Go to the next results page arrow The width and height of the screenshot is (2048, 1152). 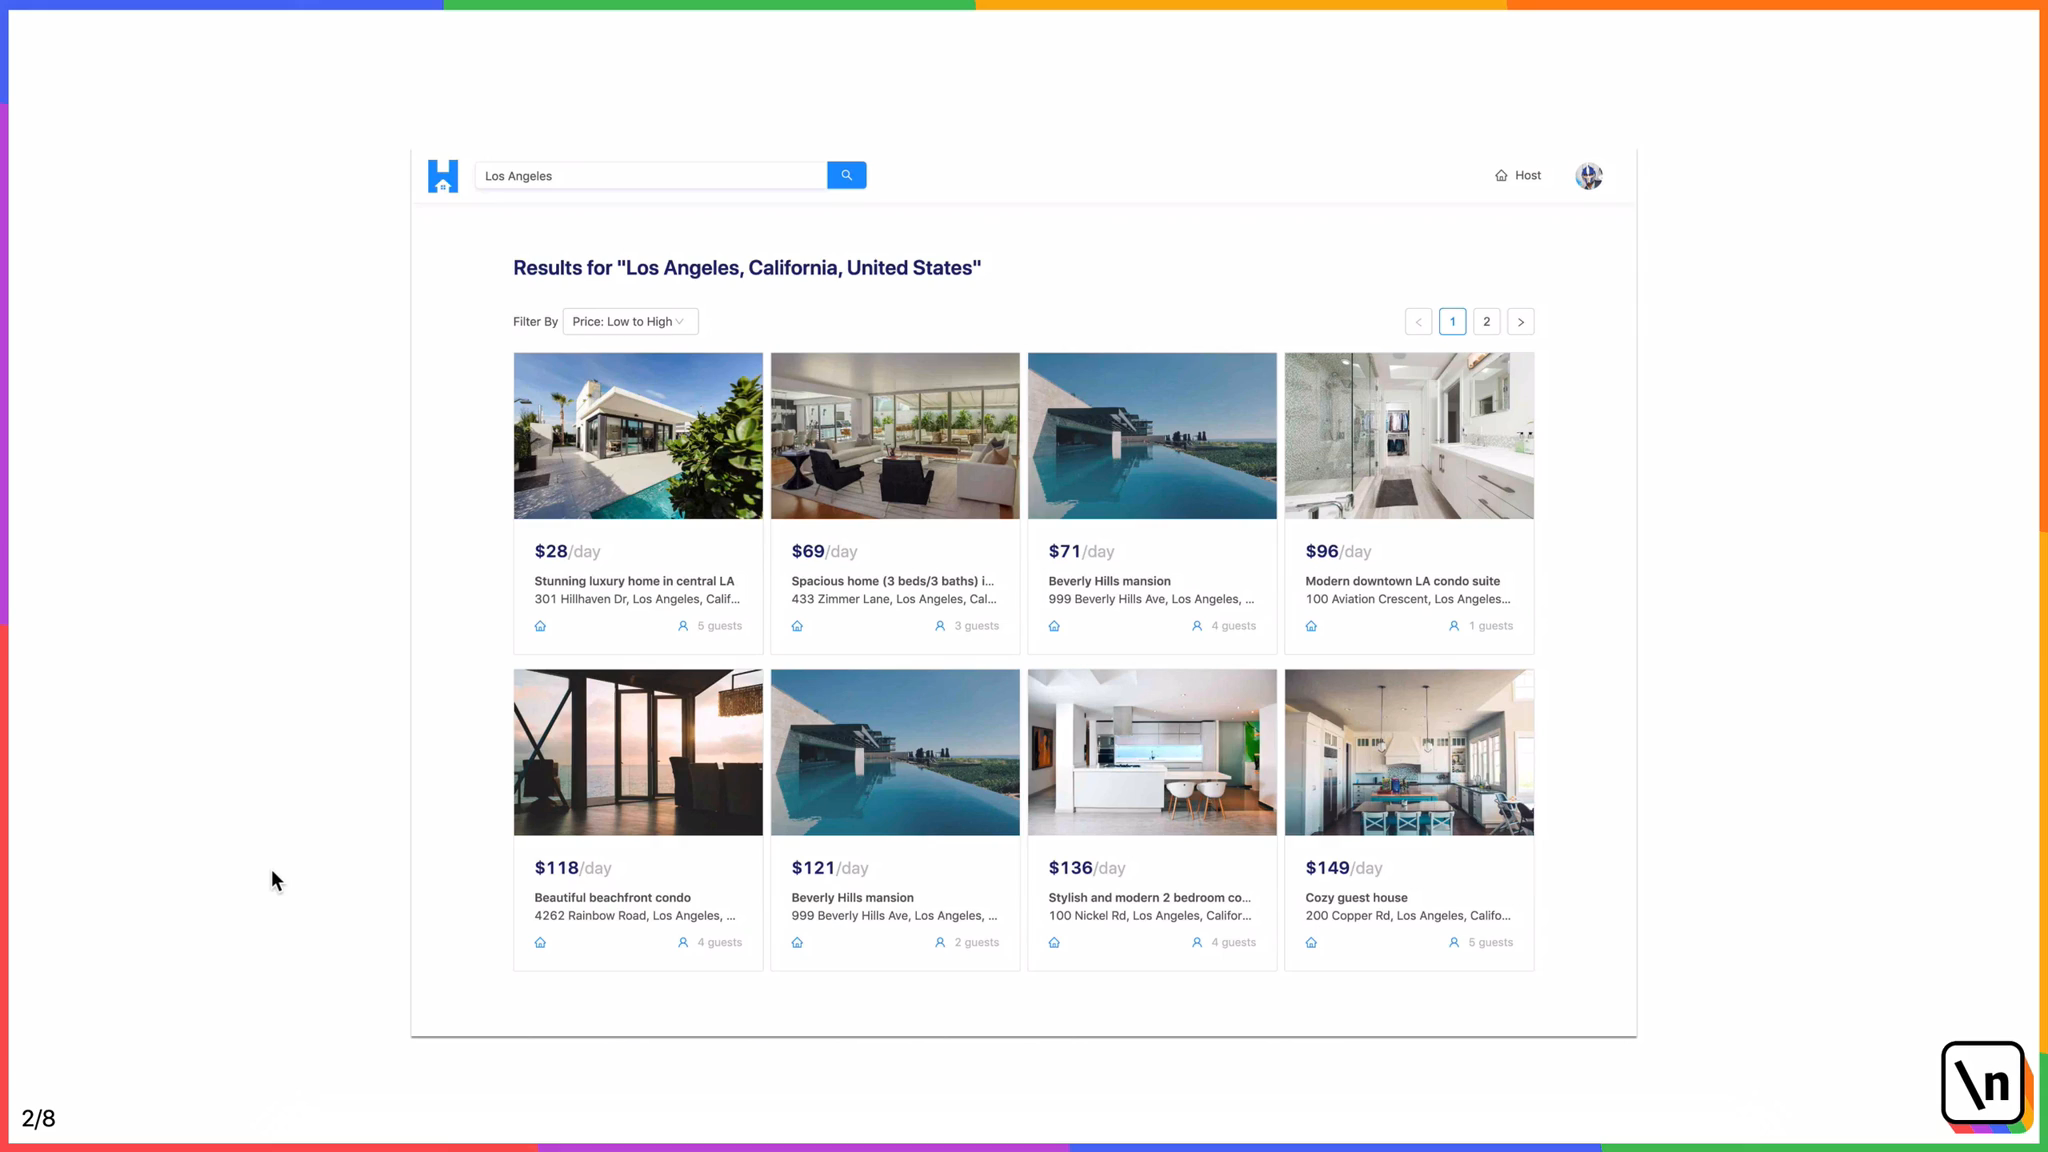(x=1520, y=322)
